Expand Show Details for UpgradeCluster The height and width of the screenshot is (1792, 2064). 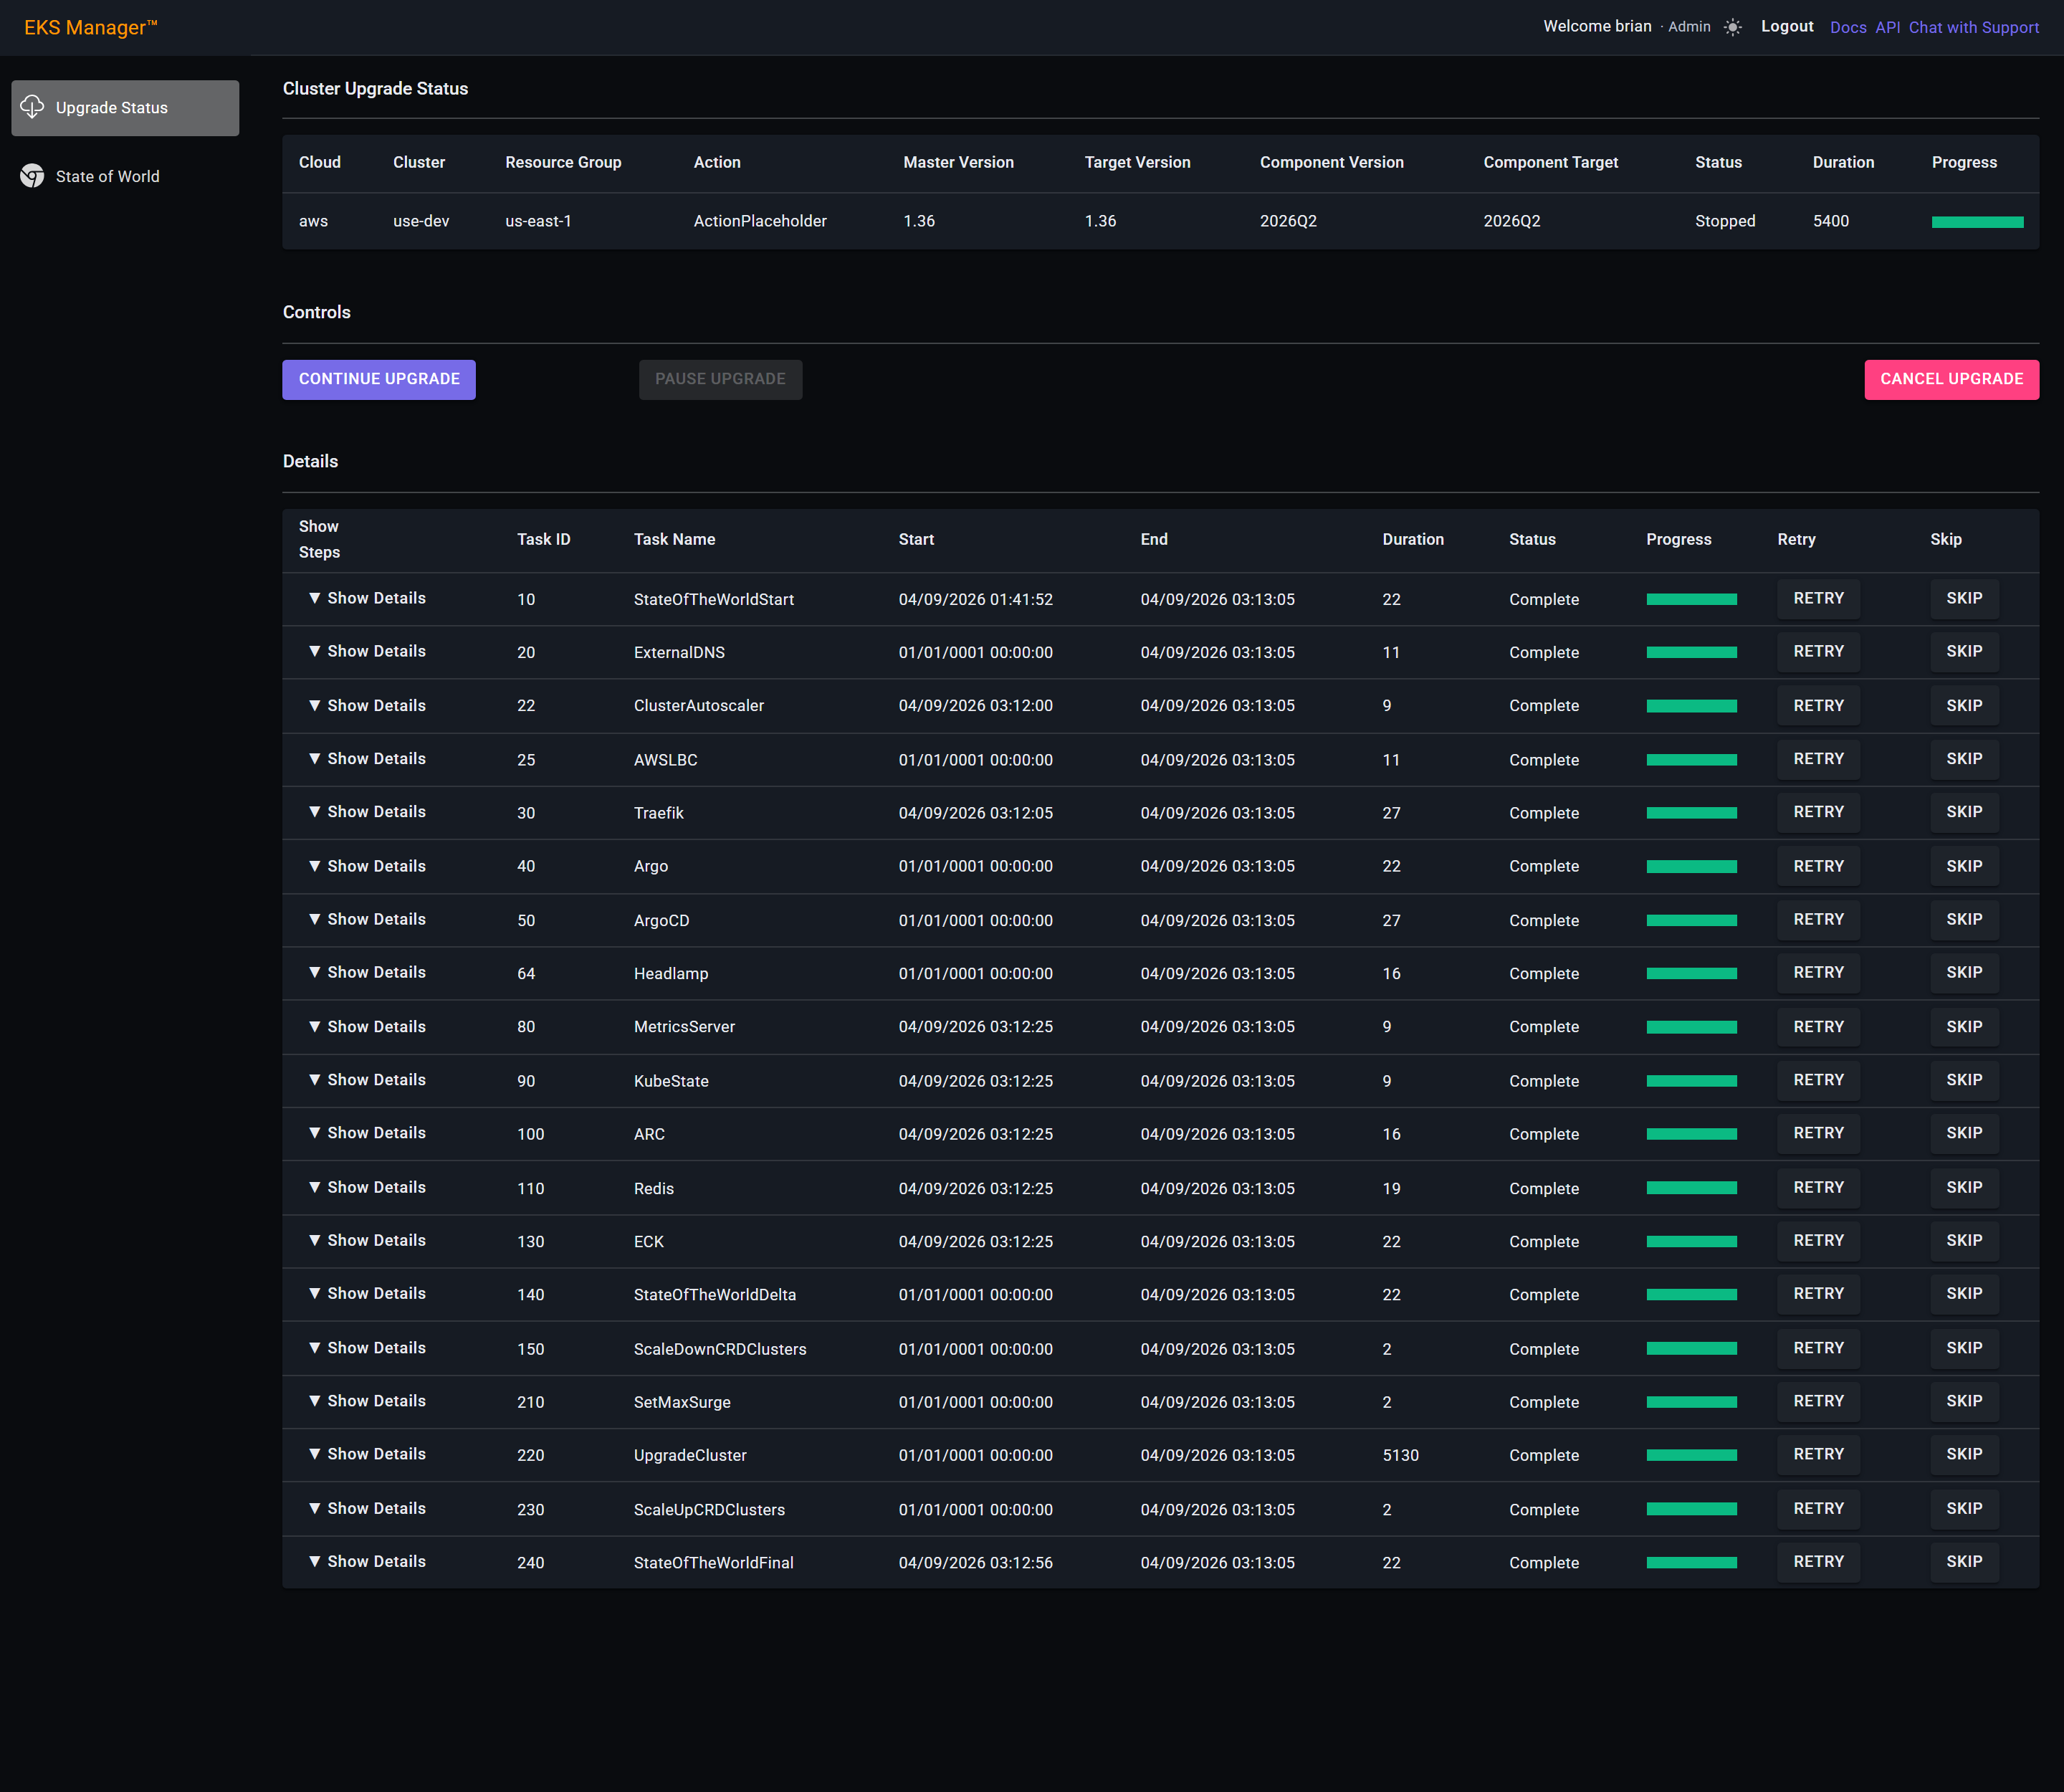tap(367, 1454)
